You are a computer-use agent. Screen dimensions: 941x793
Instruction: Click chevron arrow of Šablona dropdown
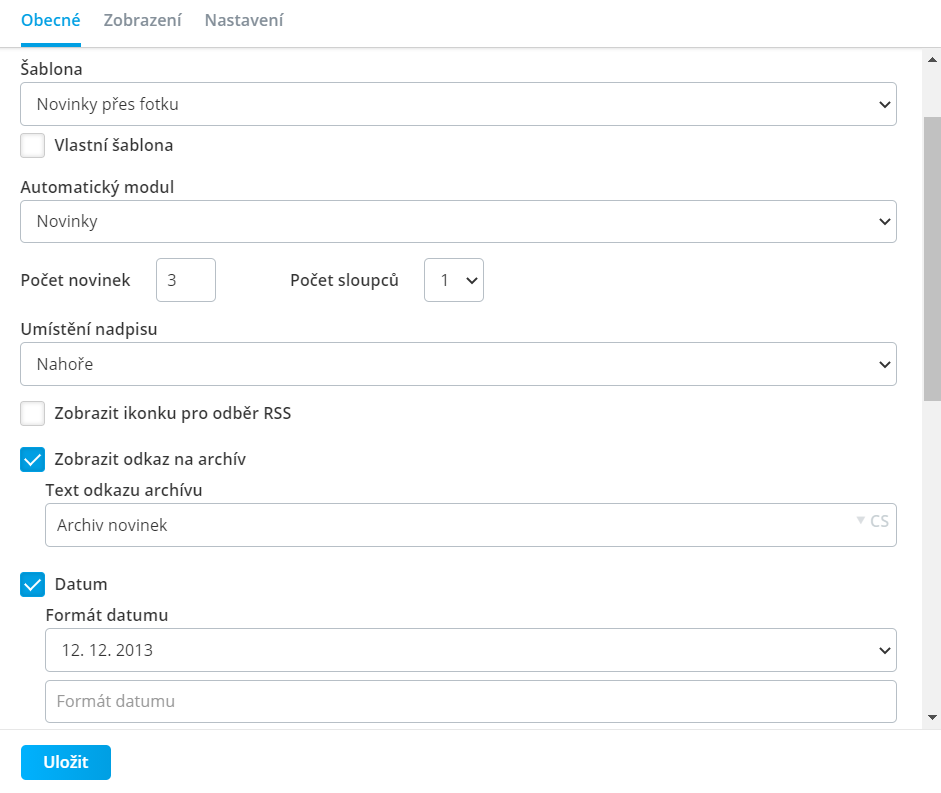click(x=884, y=104)
